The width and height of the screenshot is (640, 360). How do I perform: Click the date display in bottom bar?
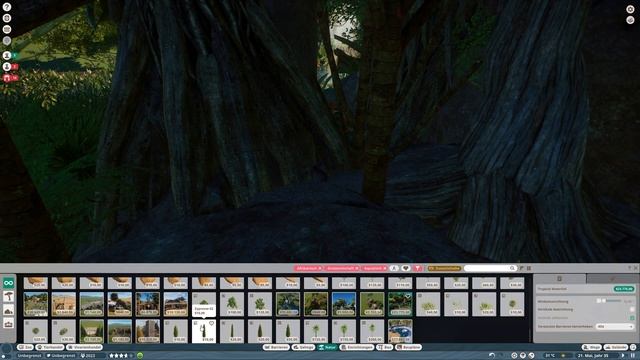pyautogui.click(x=593, y=356)
